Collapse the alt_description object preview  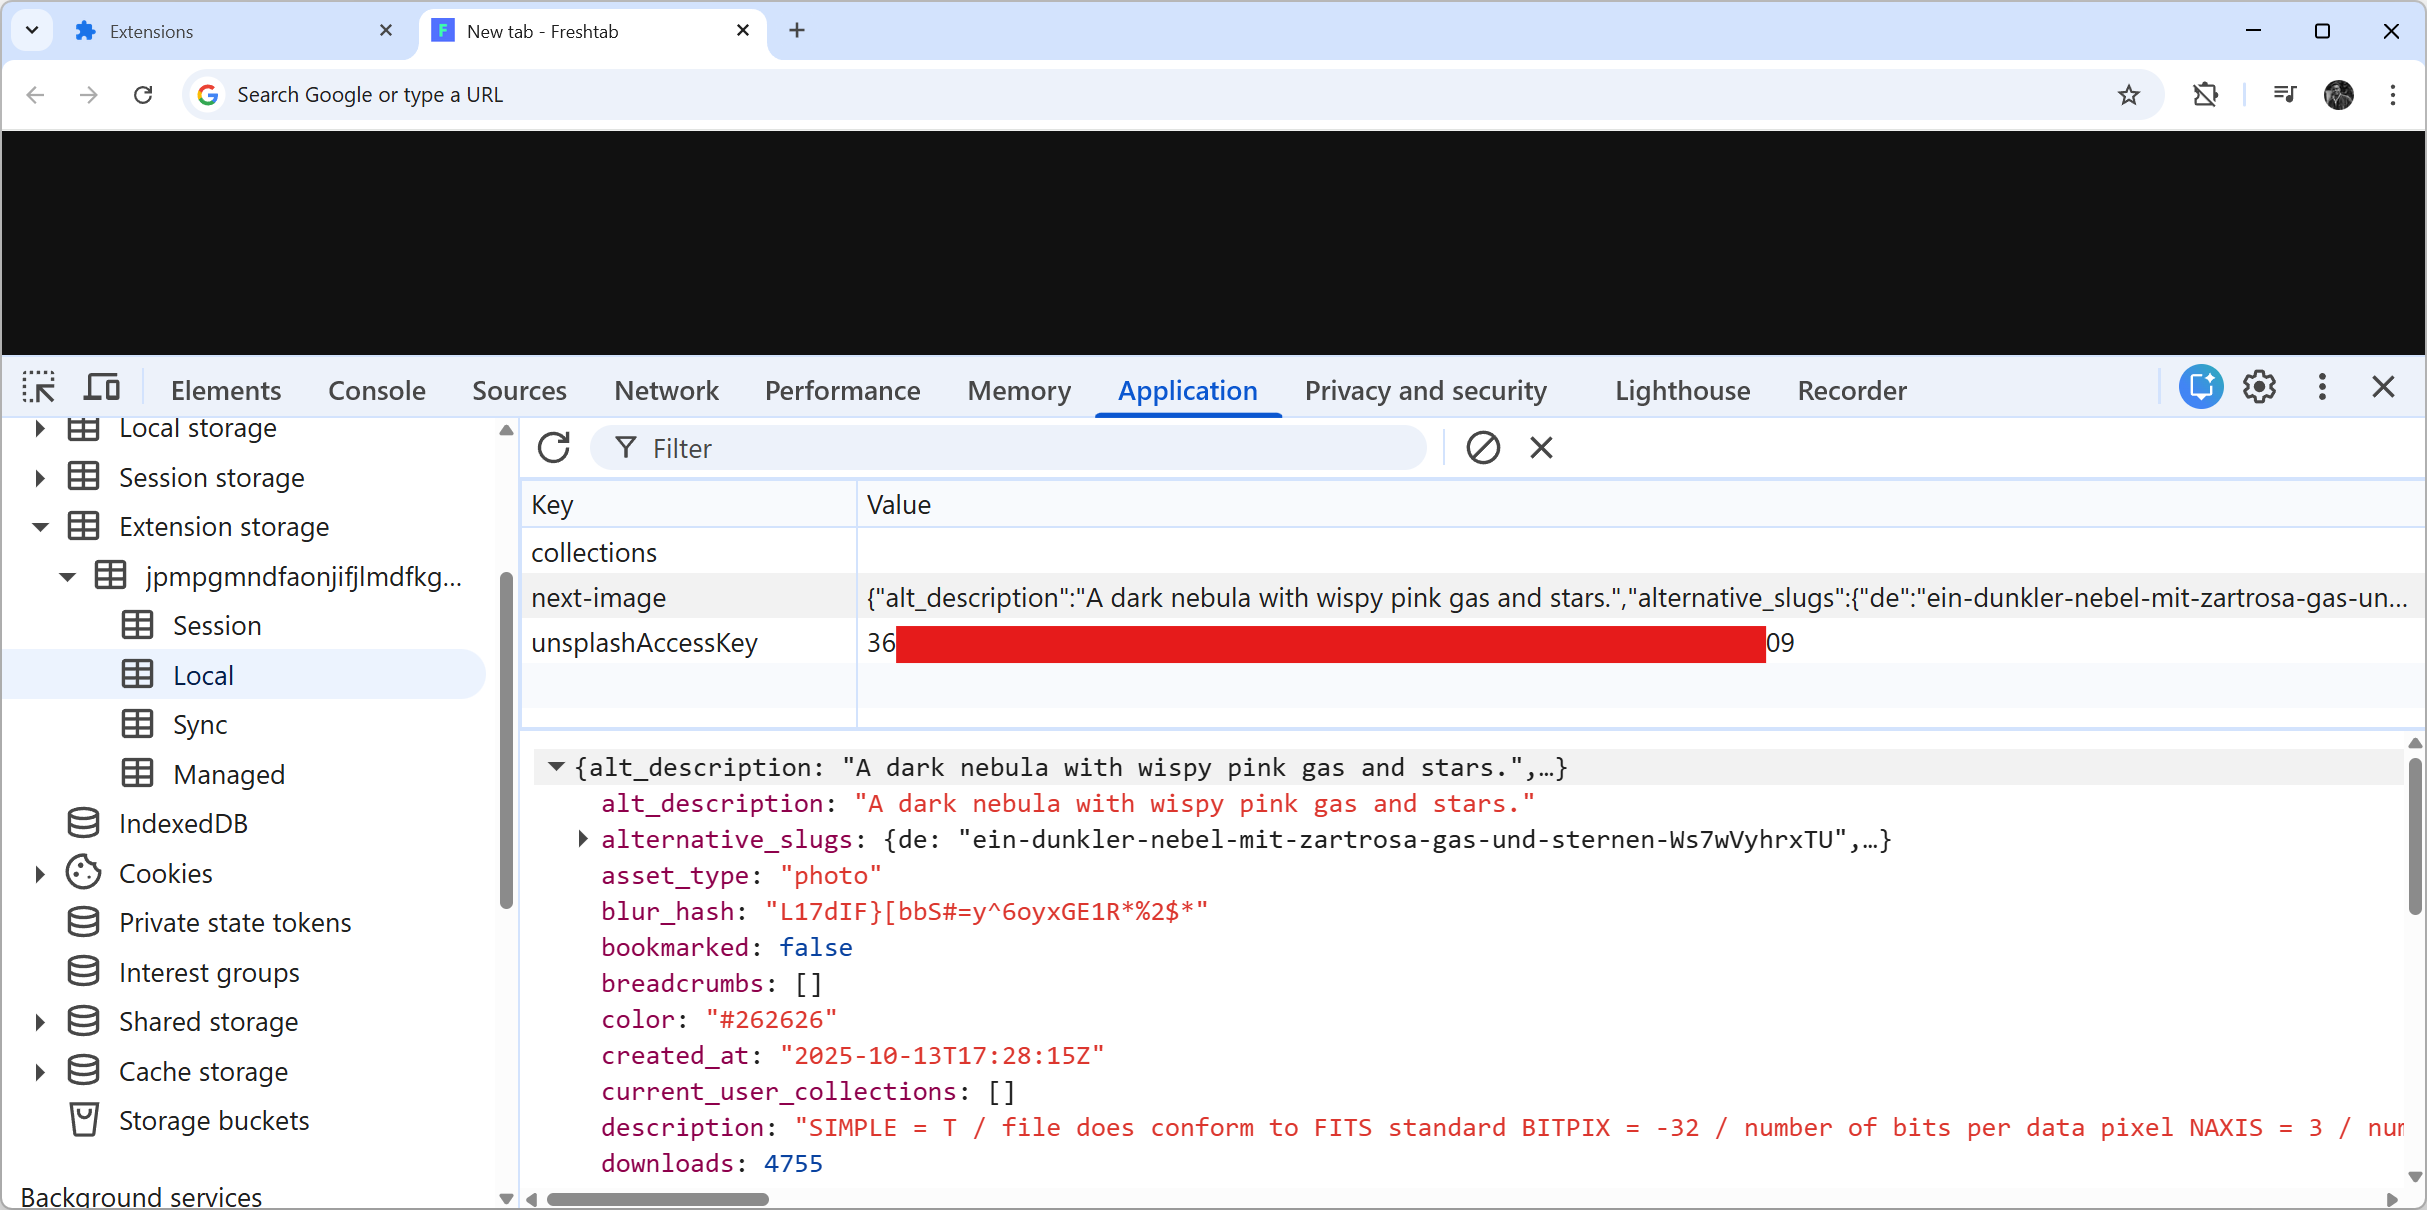click(557, 767)
